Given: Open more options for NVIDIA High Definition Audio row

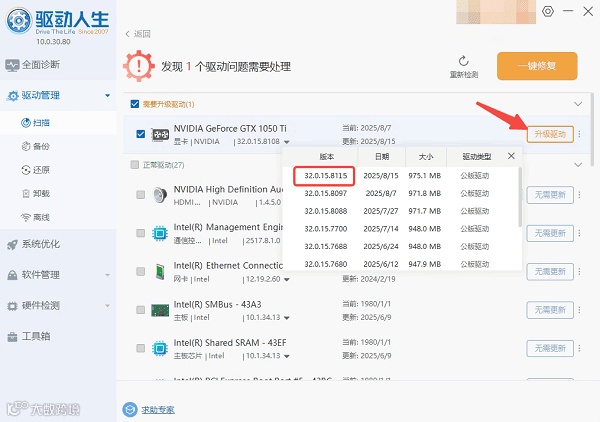Looking at the screenshot, I should (x=579, y=195).
